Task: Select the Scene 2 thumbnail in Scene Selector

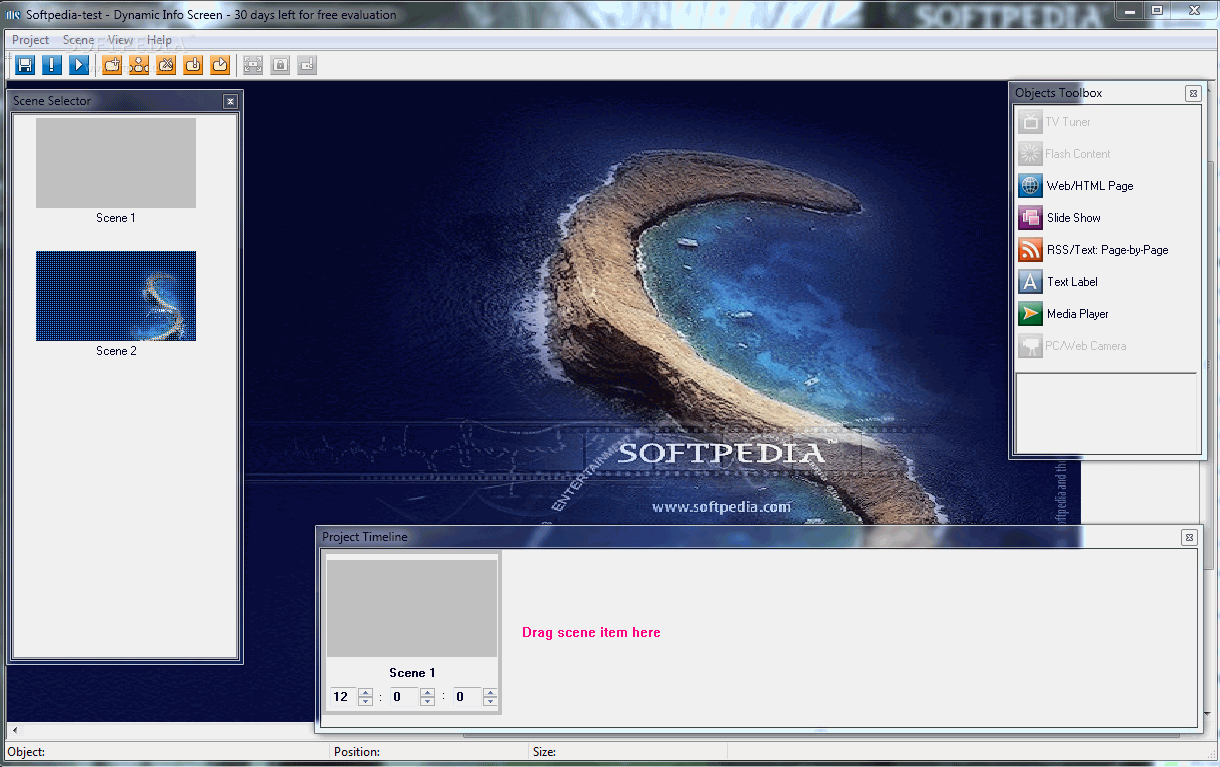Action: 116,296
